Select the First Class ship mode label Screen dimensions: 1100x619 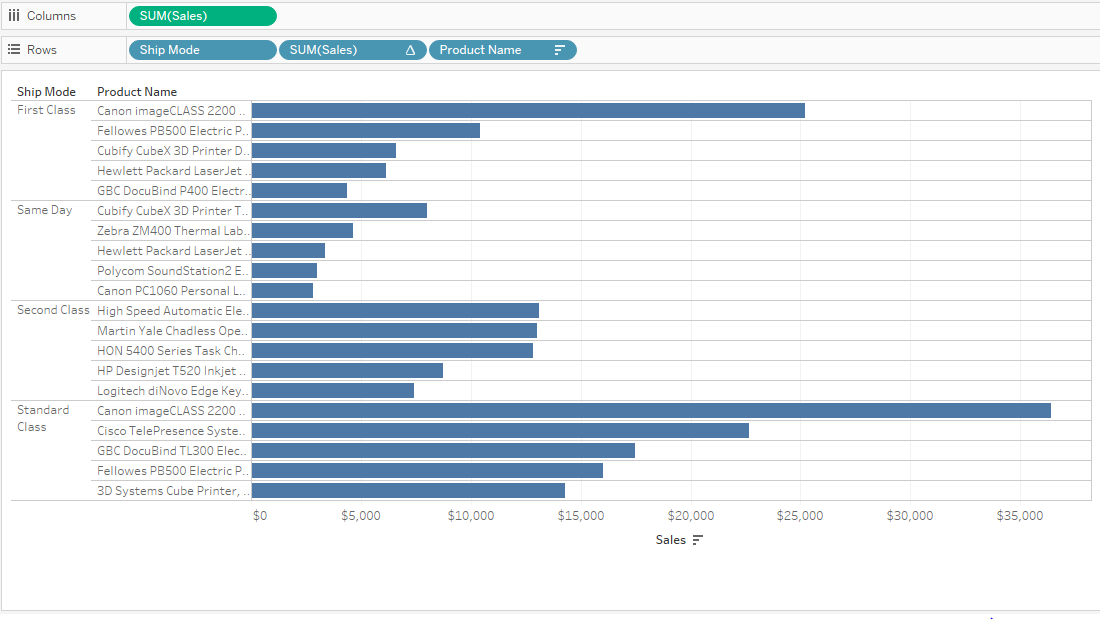pyautogui.click(x=46, y=110)
